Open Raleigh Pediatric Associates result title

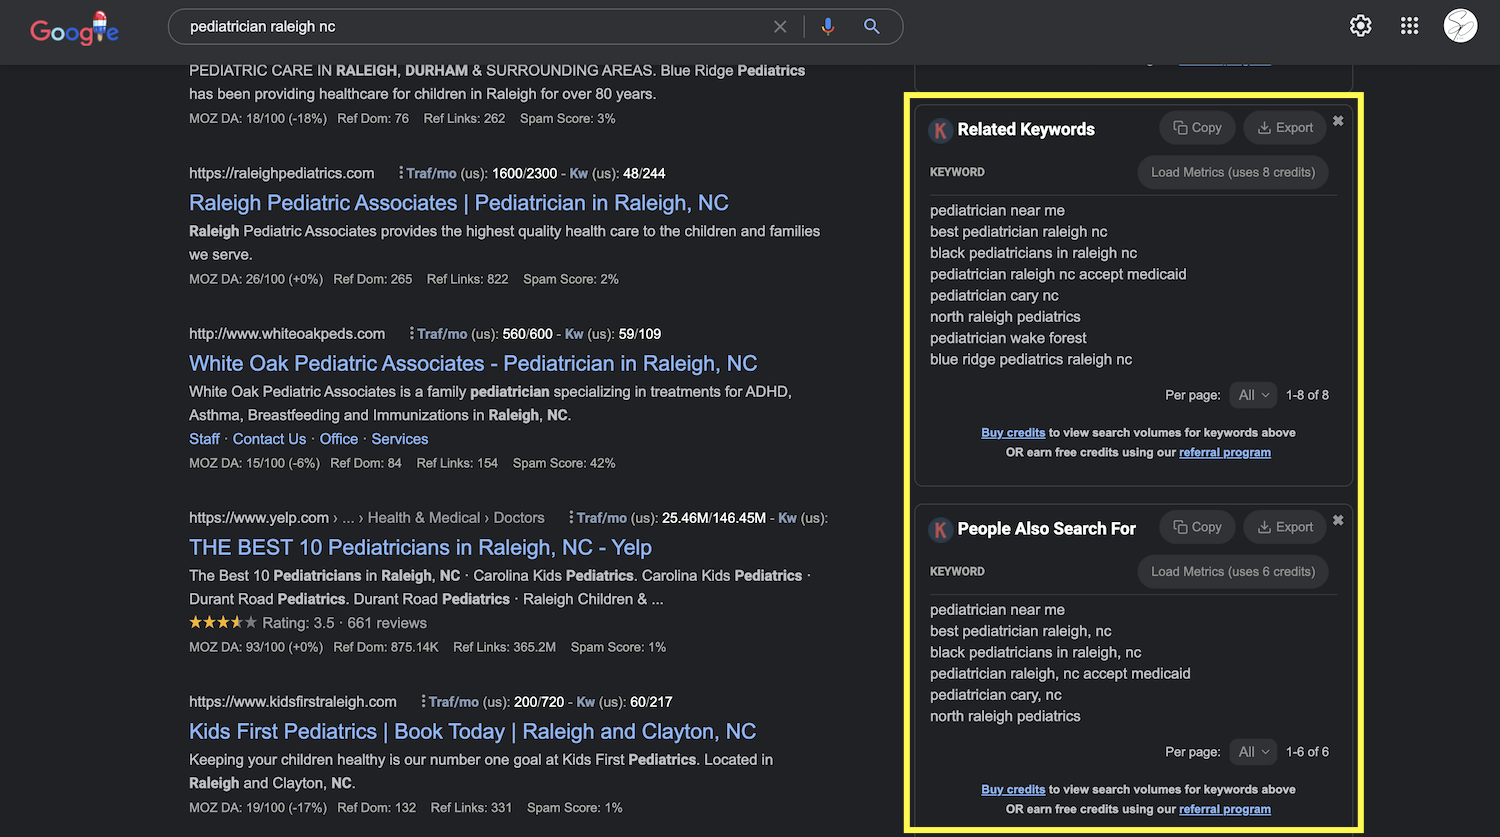pyautogui.click(x=459, y=203)
